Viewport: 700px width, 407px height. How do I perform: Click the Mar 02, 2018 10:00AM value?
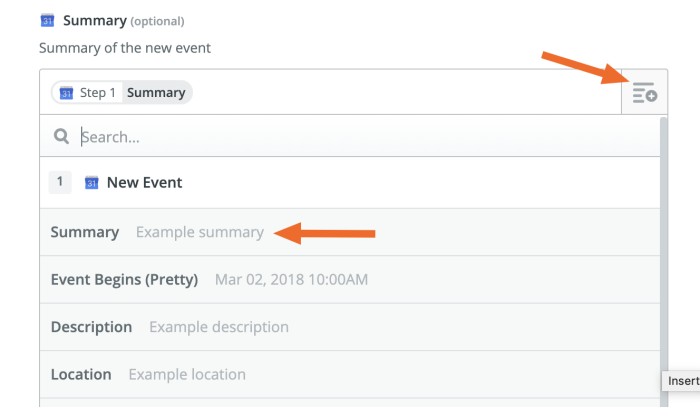(291, 279)
